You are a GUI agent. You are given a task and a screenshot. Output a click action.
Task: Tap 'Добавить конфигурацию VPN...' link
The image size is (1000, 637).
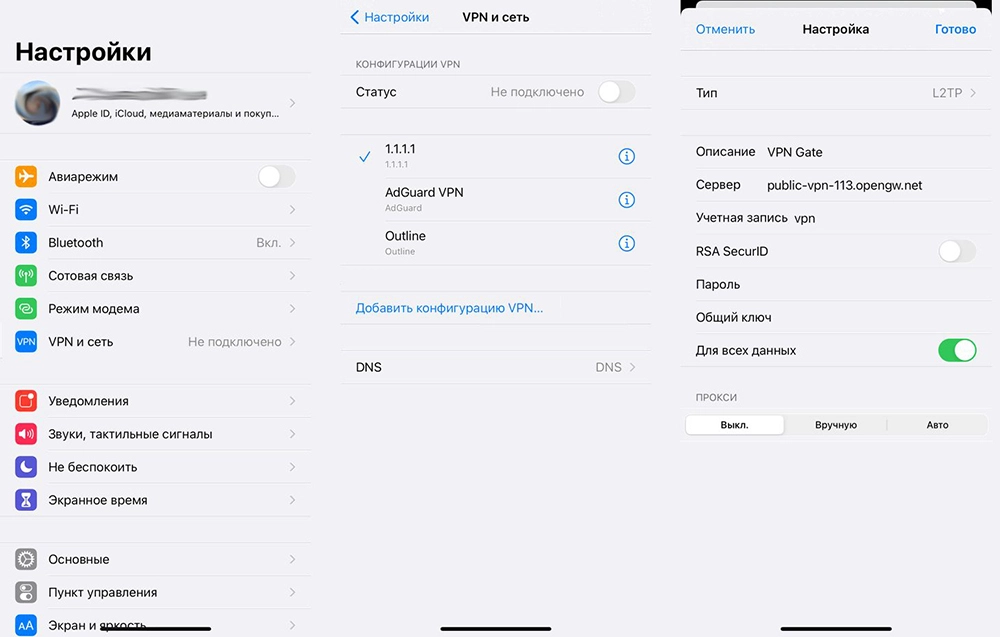click(449, 308)
